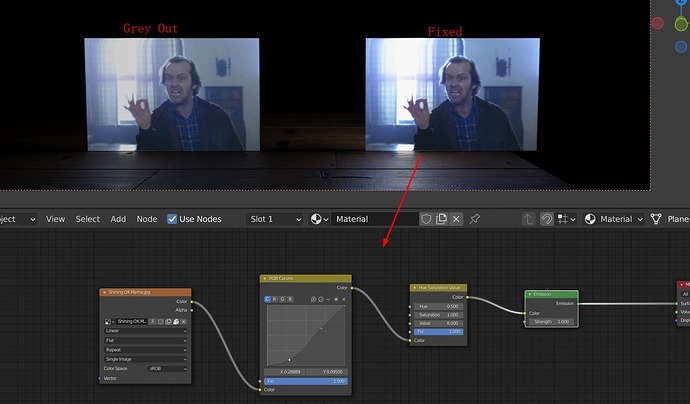Screen dimensions: 690x404
Task: Open the Linear interpolation dropdown
Action: click(x=146, y=331)
